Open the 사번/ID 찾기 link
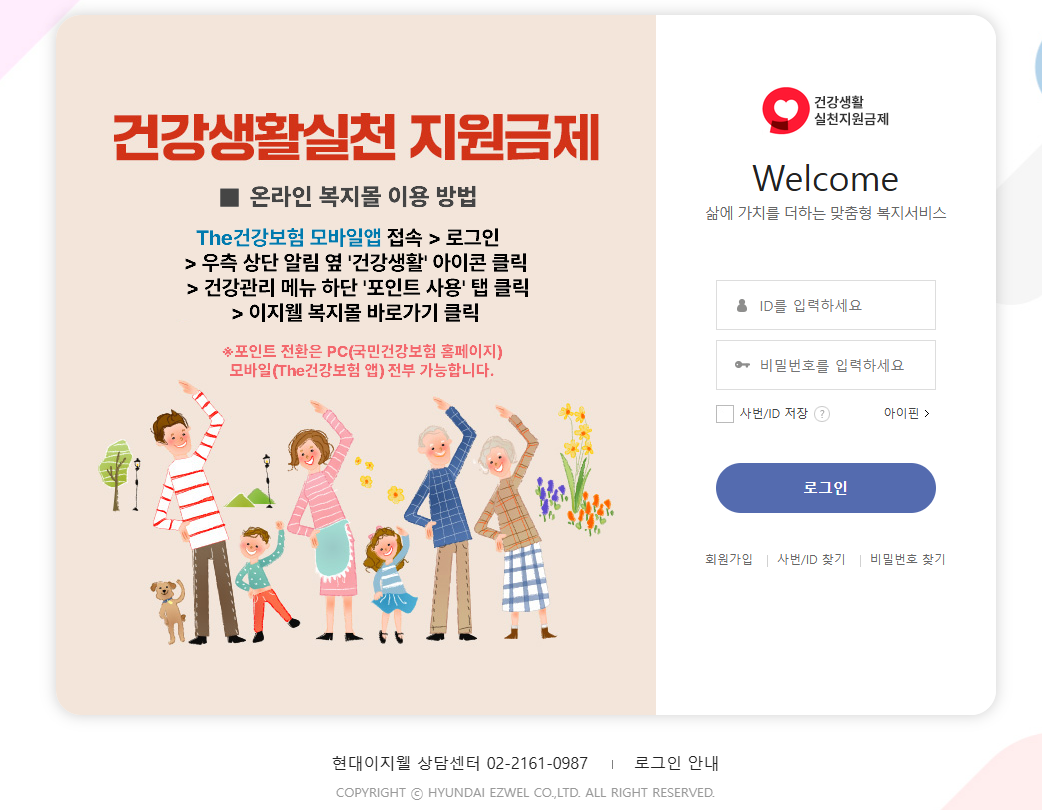The image size is (1042, 810). 811,559
